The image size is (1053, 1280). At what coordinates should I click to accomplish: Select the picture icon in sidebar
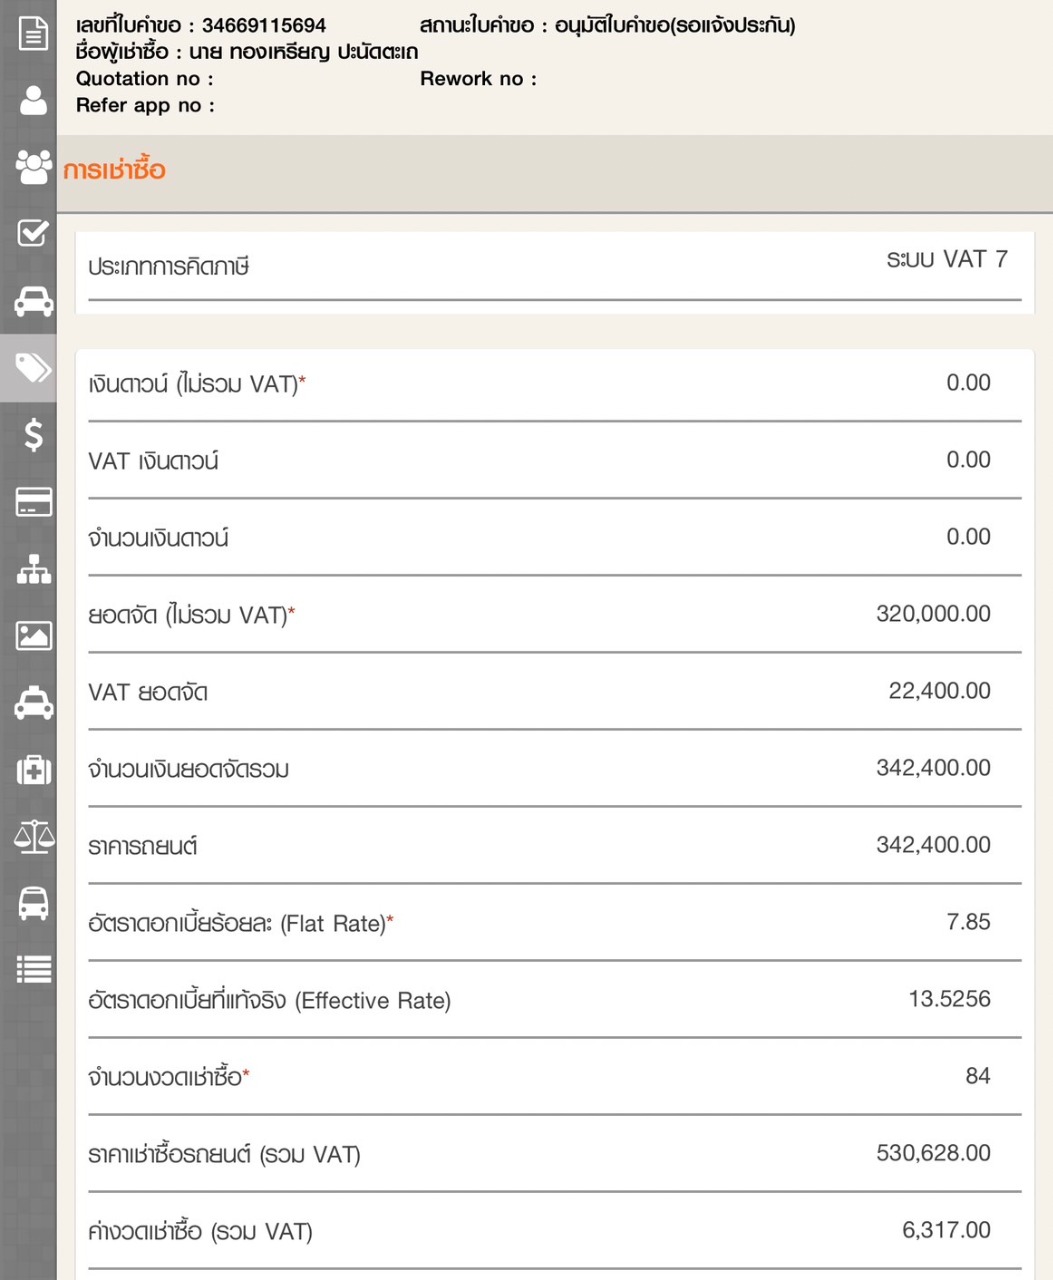[33, 636]
